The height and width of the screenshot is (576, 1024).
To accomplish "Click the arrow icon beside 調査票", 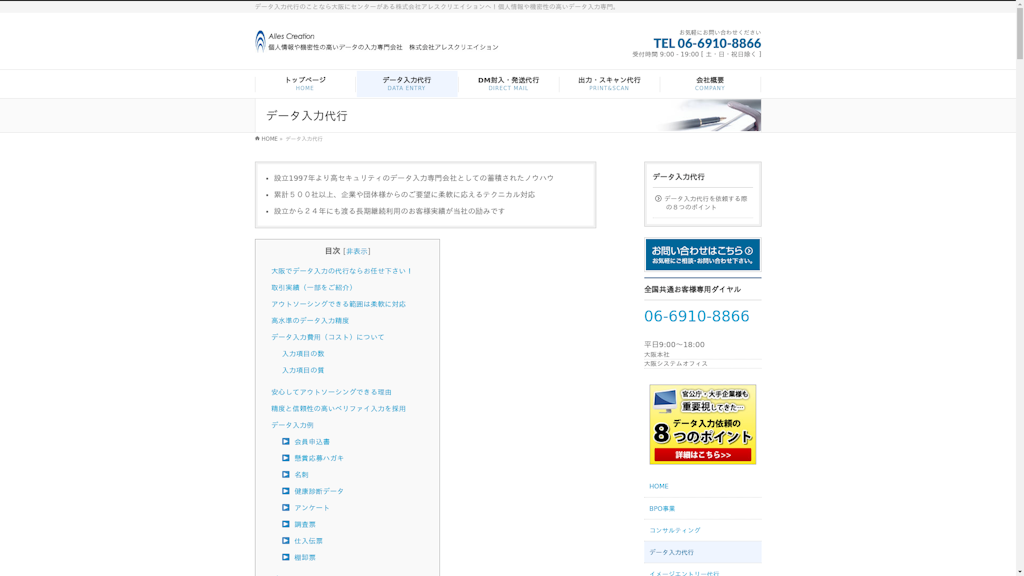I will coord(286,524).
